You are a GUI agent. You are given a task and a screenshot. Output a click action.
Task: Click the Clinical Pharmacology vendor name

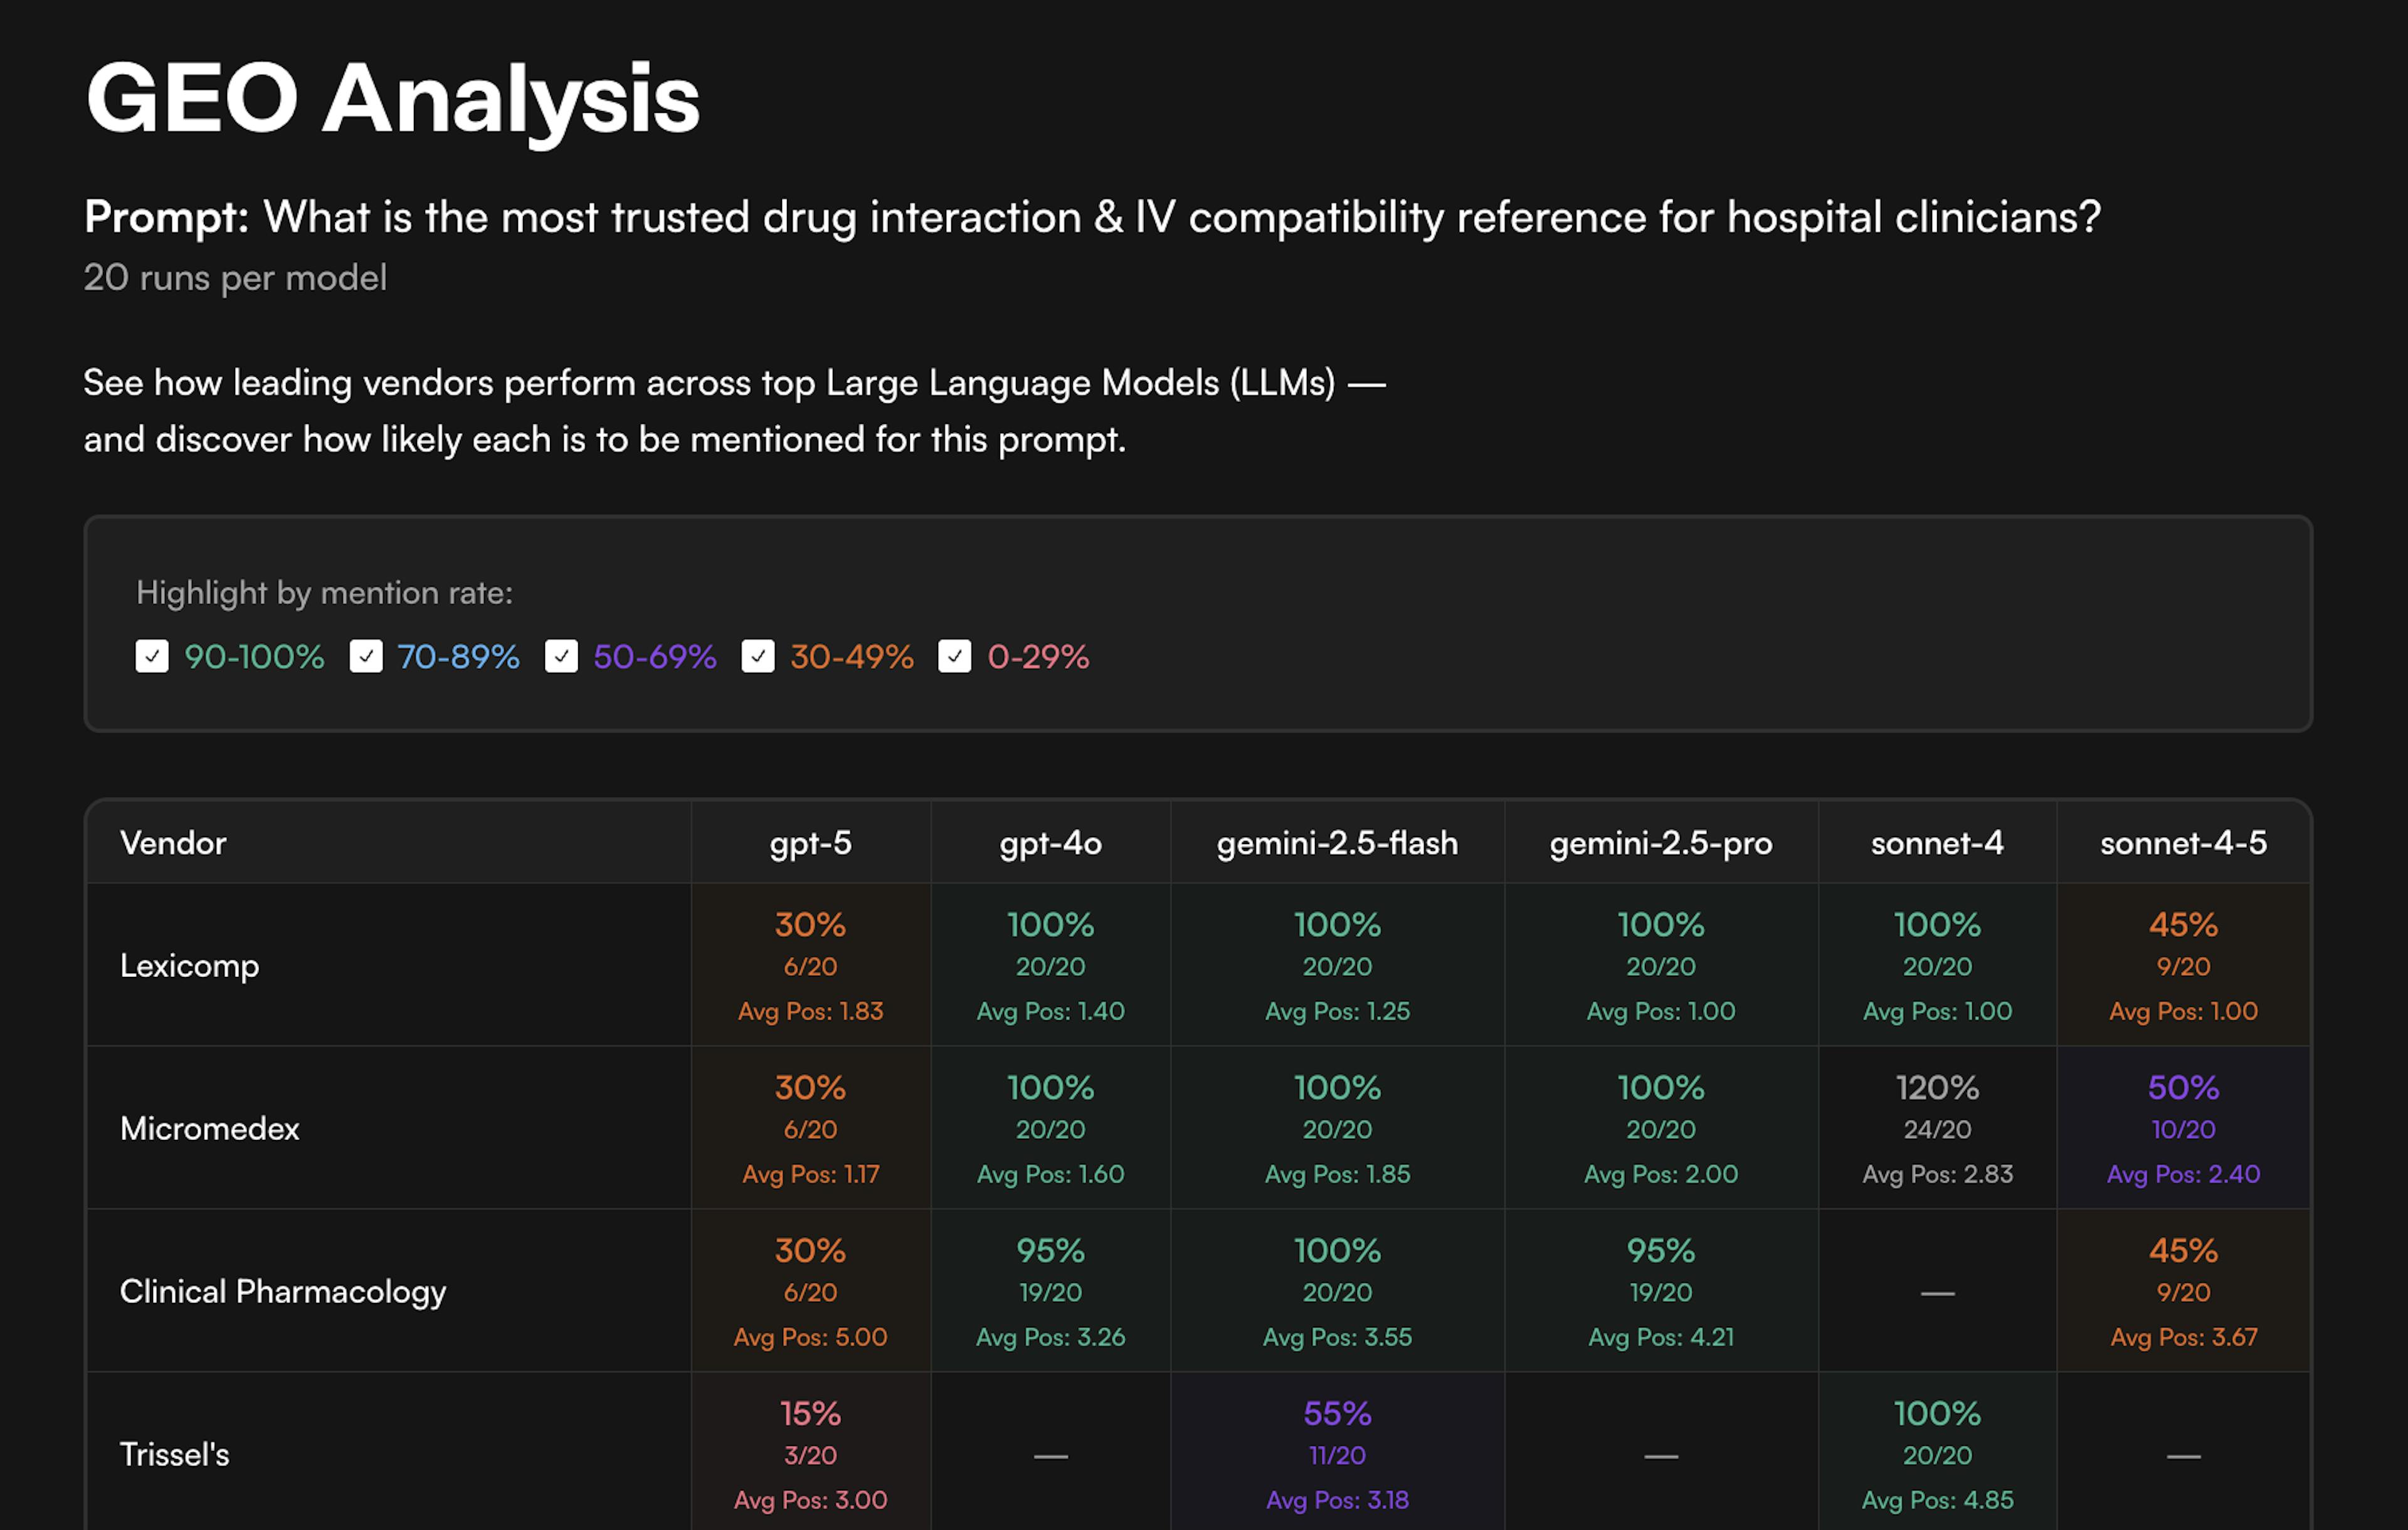click(x=283, y=1292)
